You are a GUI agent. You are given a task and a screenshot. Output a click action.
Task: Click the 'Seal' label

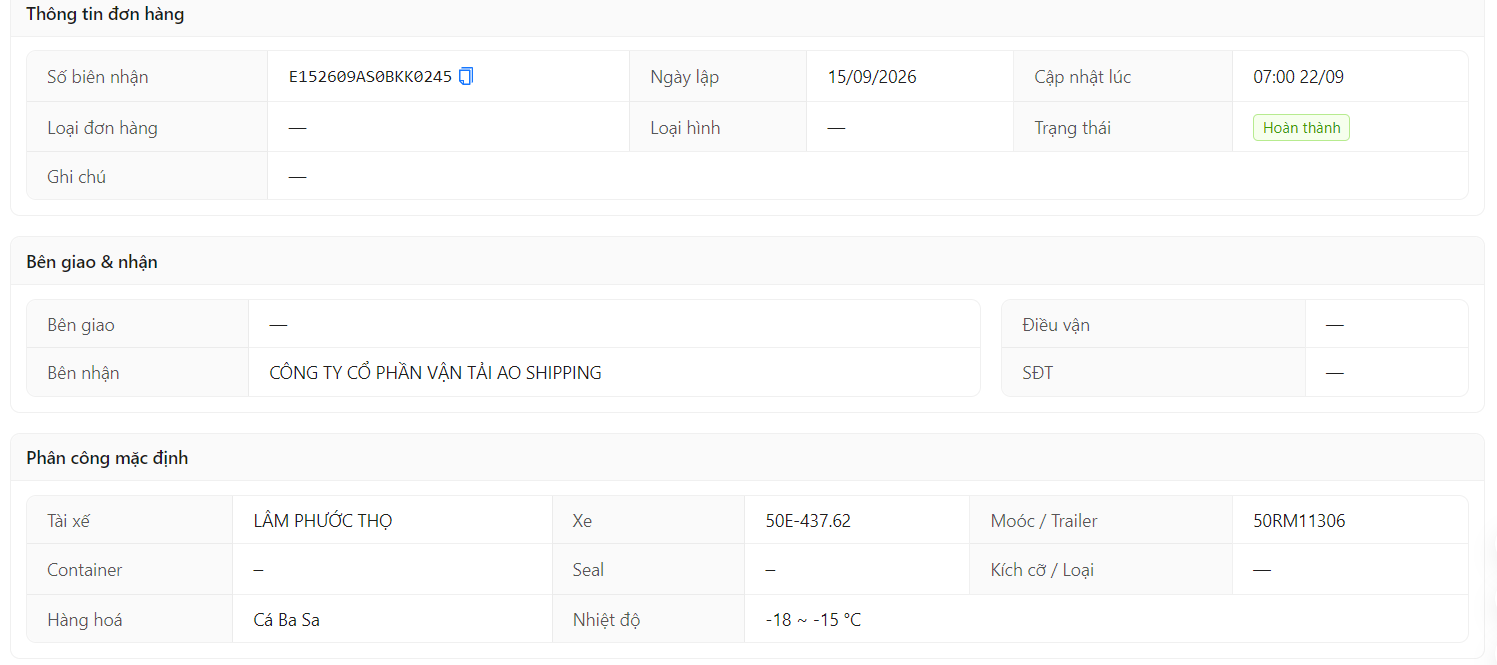click(x=588, y=570)
